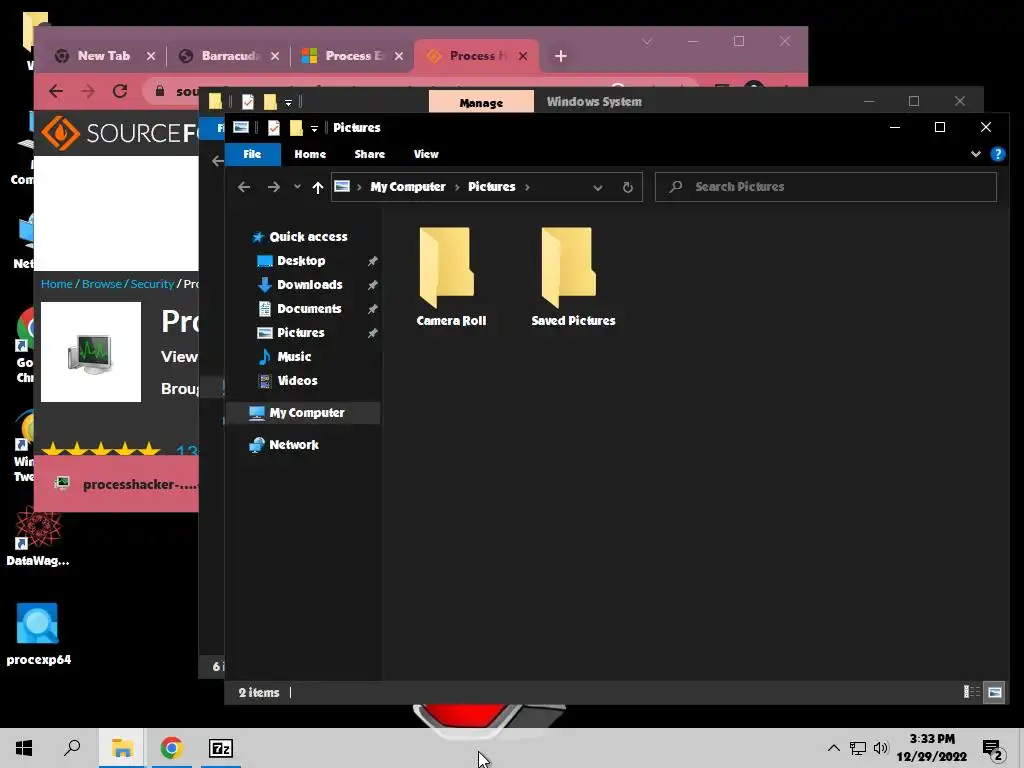
Task: Expand the chevron after Pictures in path
Action: pos(527,187)
